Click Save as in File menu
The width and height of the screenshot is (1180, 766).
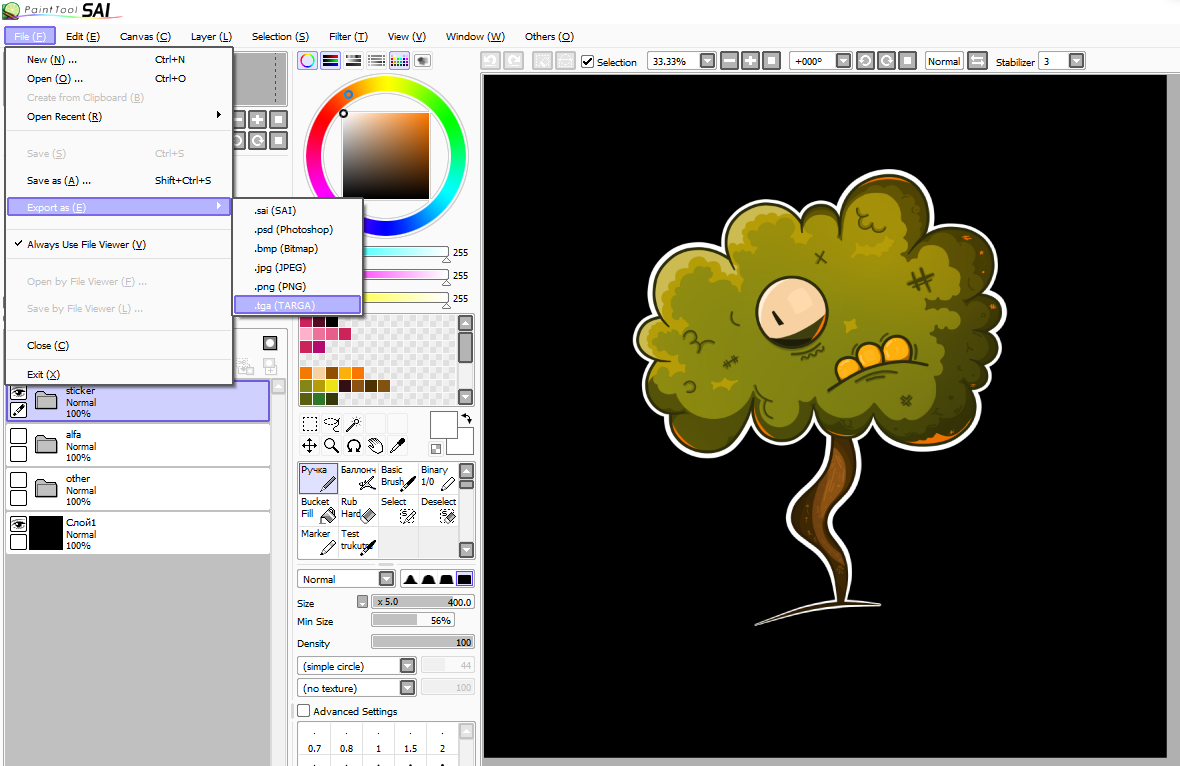click(x=59, y=181)
